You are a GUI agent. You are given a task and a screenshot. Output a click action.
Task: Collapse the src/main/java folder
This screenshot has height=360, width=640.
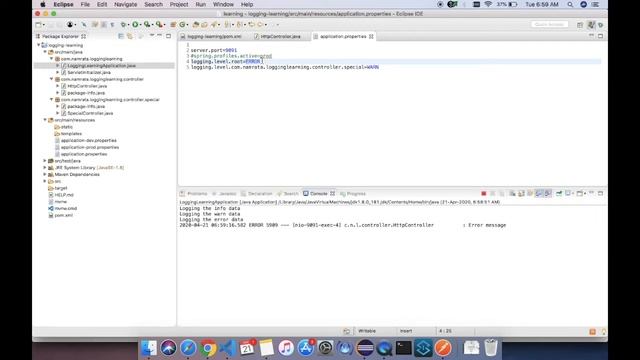[45, 52]
